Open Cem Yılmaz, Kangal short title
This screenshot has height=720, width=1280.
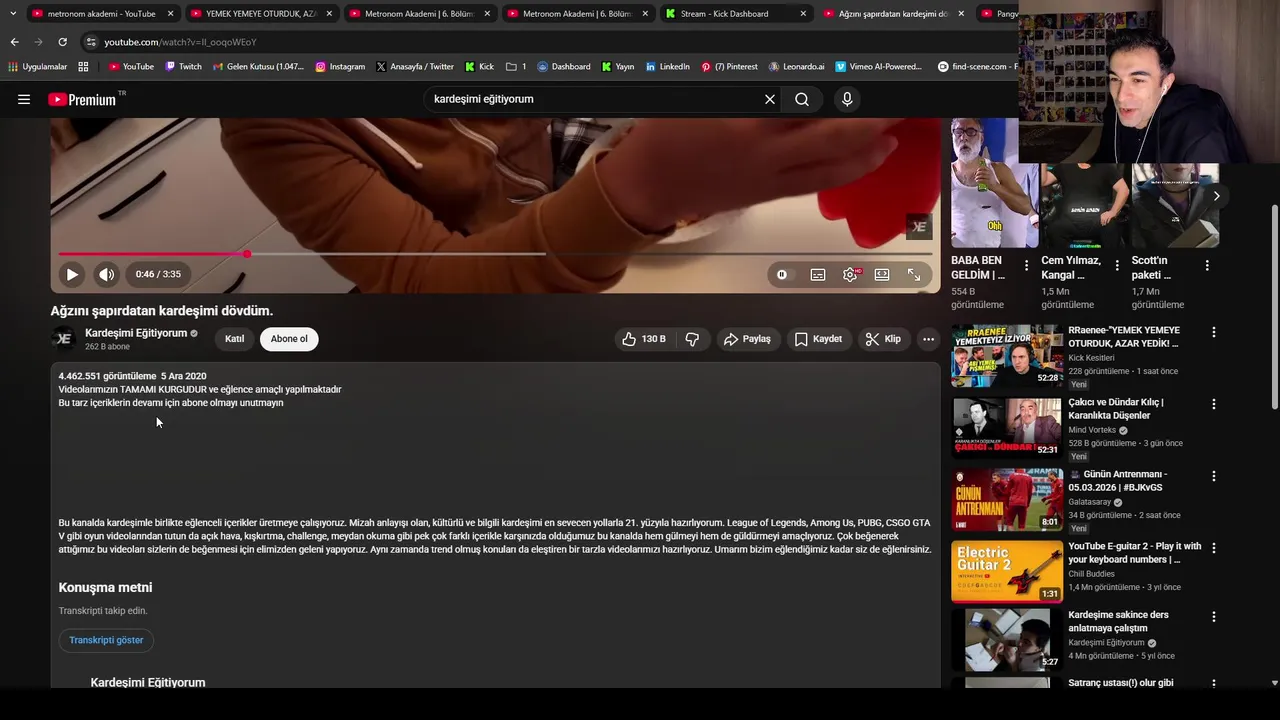pos(1071,267)
